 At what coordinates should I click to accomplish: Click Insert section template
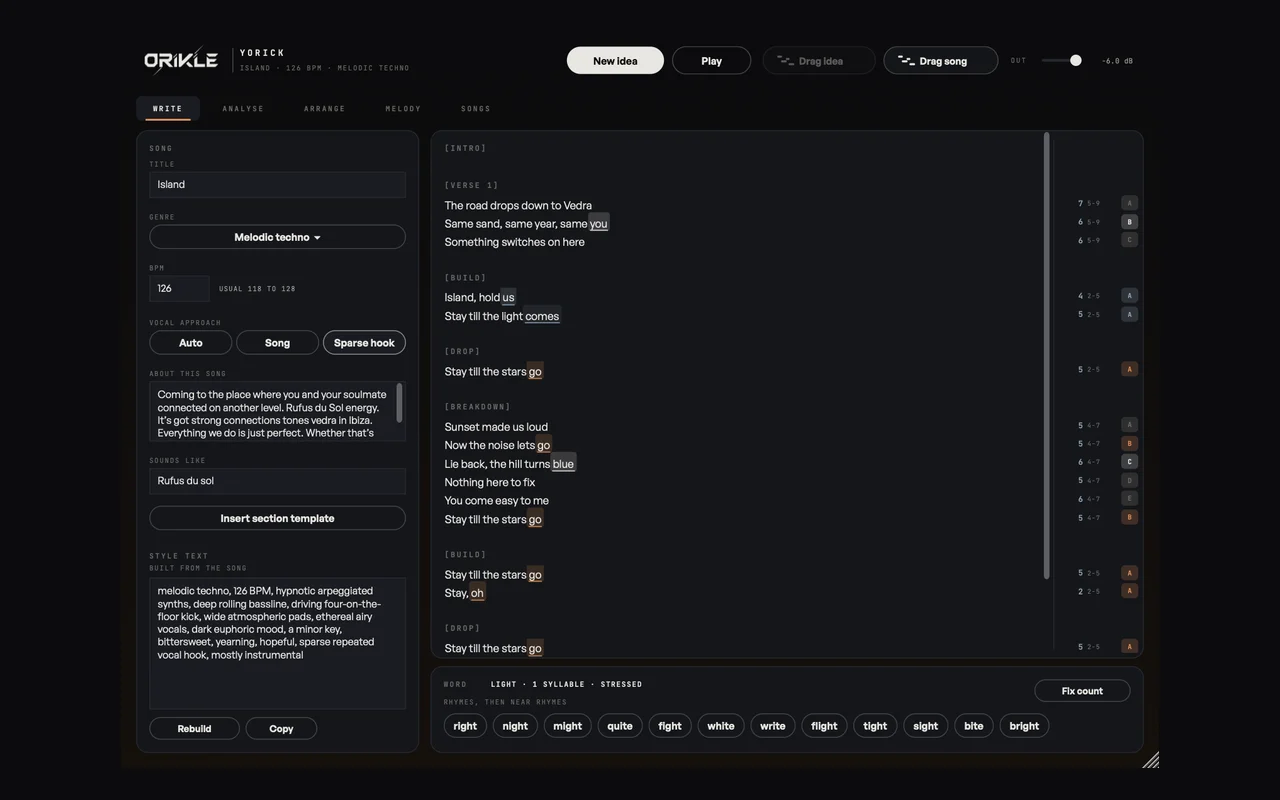(x=277, y=518)
